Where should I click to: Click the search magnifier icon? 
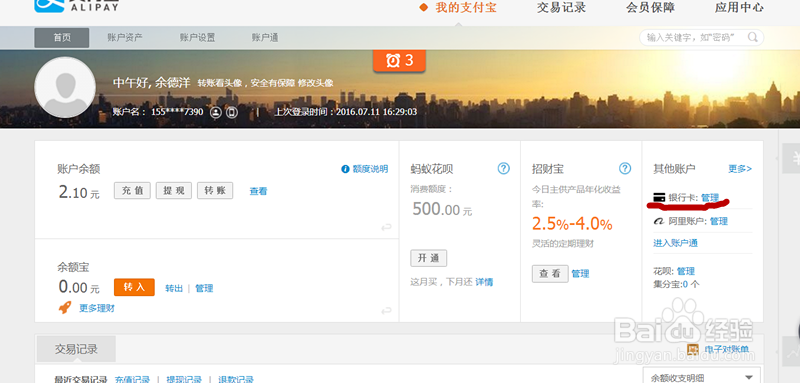753,37
